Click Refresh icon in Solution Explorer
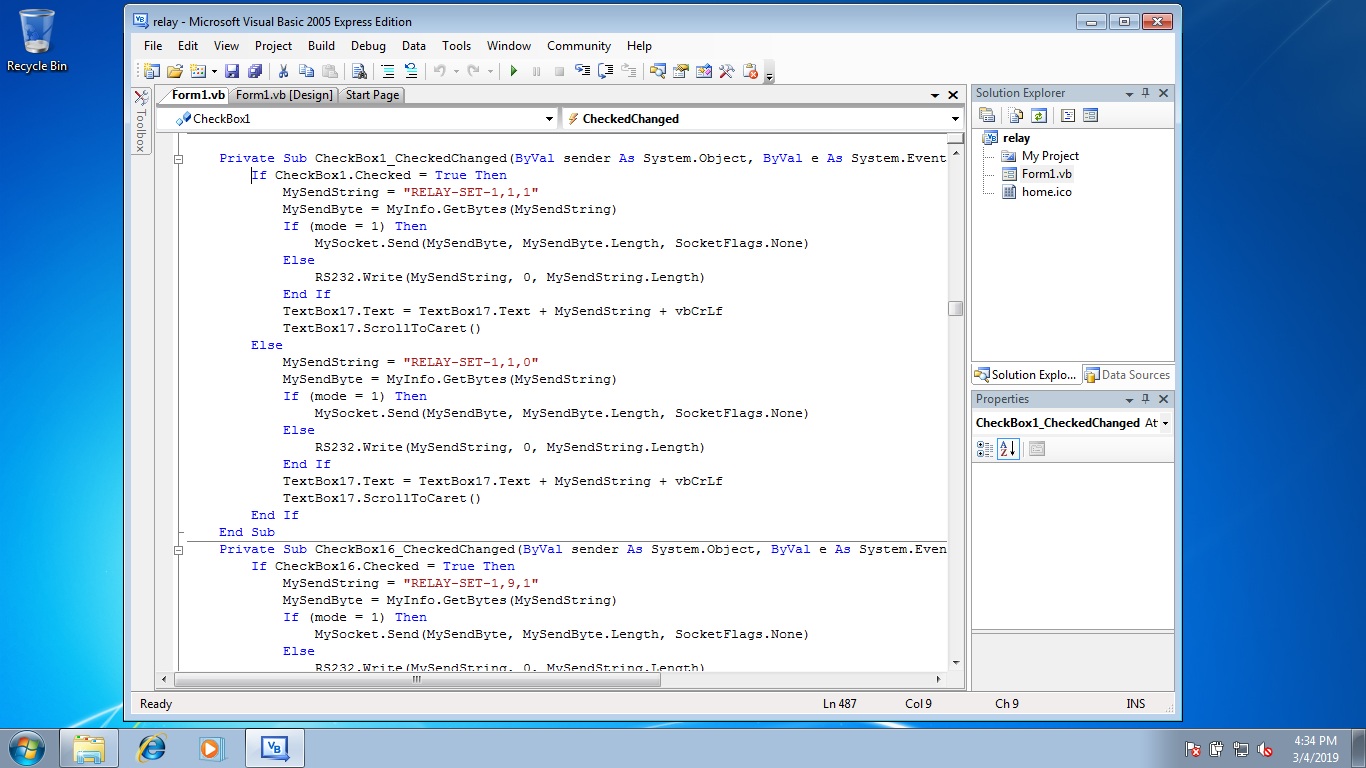Screen dimensions: 1366x768 point(1039,116)
